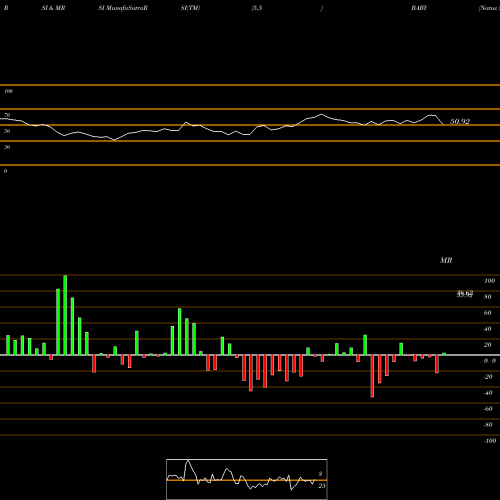500x500 pixels.
Task: Click the MR axis label 100
Action: click(x=489, y=281)
